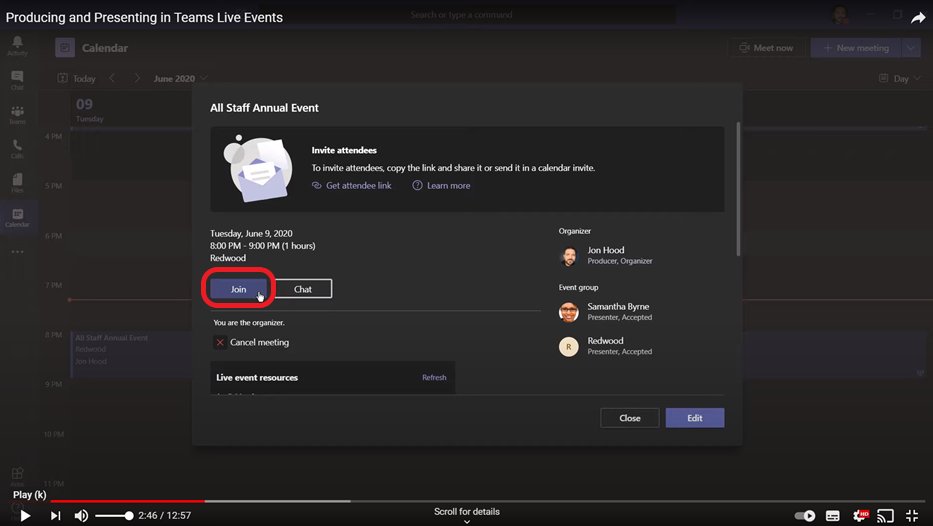Viewport: 933px width, 526px height.
Task: Cast video with Play on TV icon
Action: (x=885, y=515)
